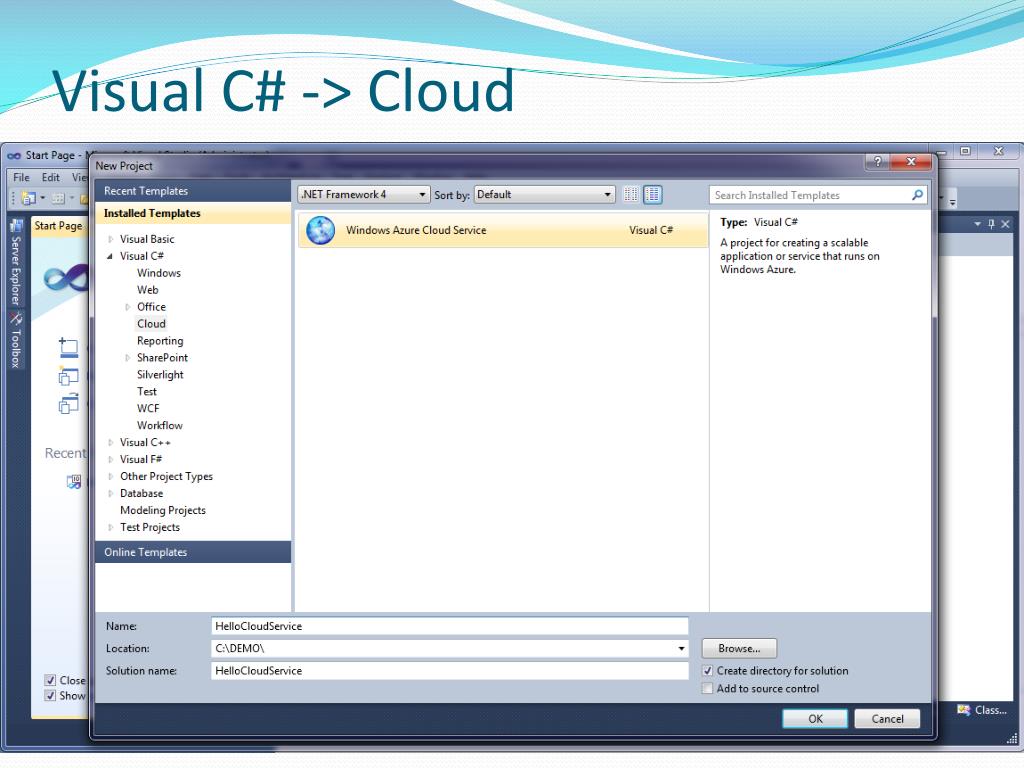This screenshot has height=768, width=1024.
Task: Toggle Create directory for solution checkbox
Action: click(x=707, y=671)
